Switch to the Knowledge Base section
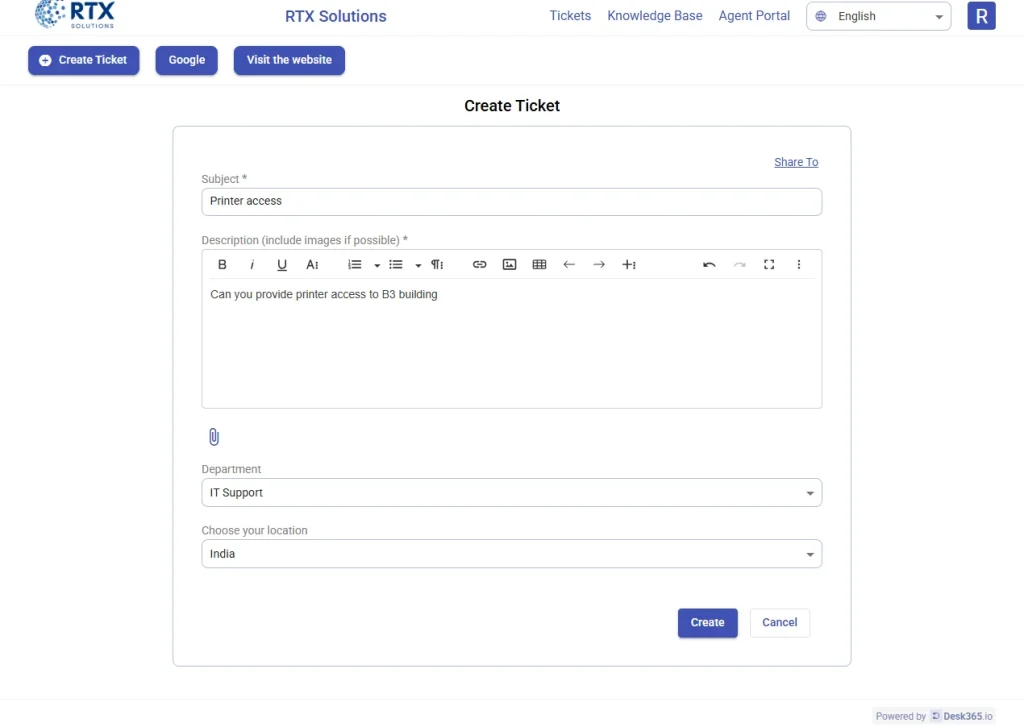1024x727 pixels. point(654,15)
